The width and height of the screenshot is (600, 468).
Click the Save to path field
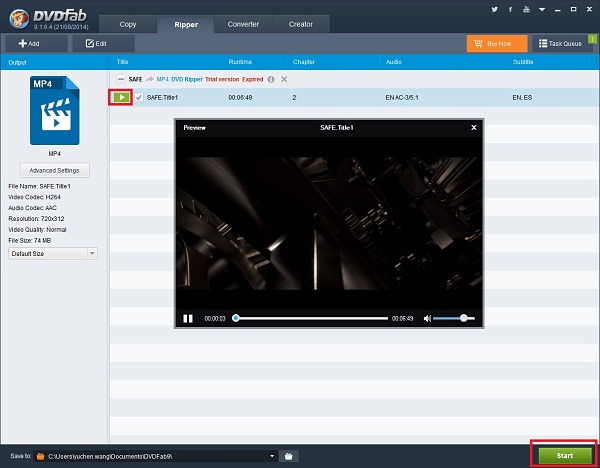pos(156,456)
